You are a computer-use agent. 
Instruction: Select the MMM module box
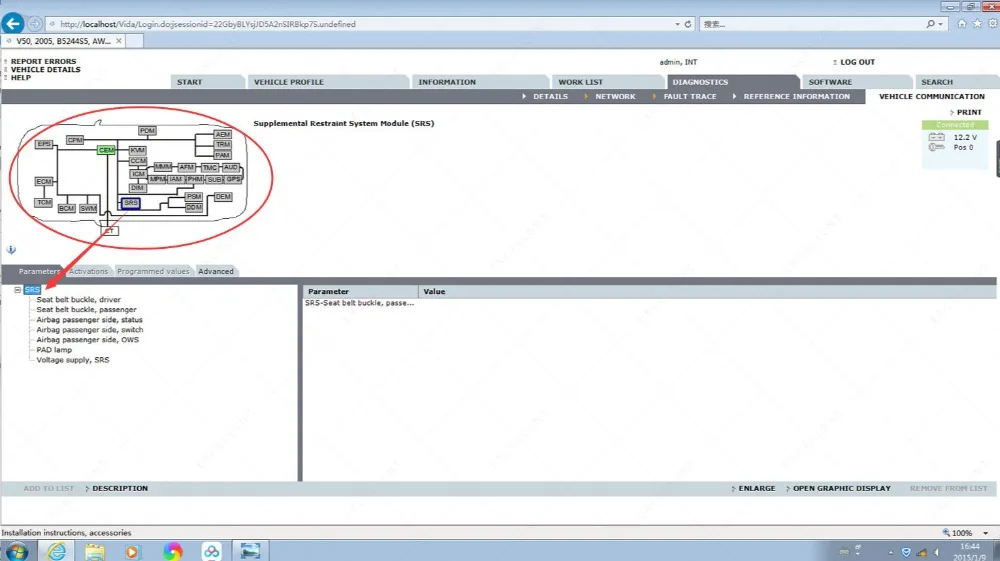pos(163,167)
